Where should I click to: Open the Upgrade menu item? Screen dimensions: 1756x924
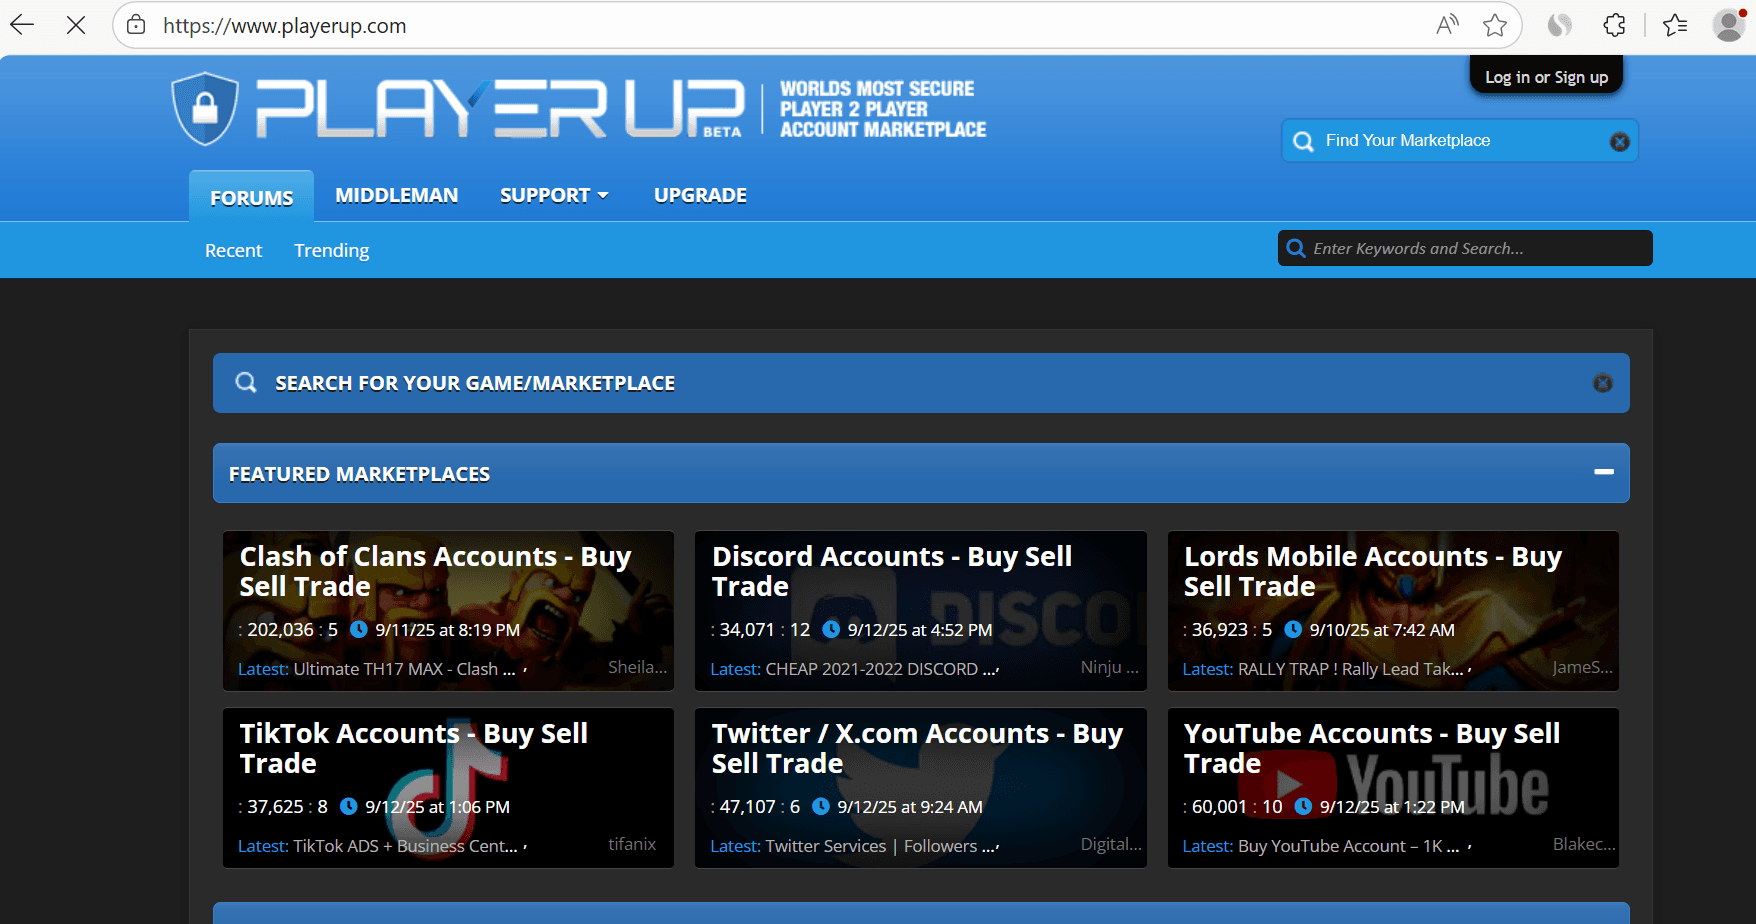pos(700,195)
